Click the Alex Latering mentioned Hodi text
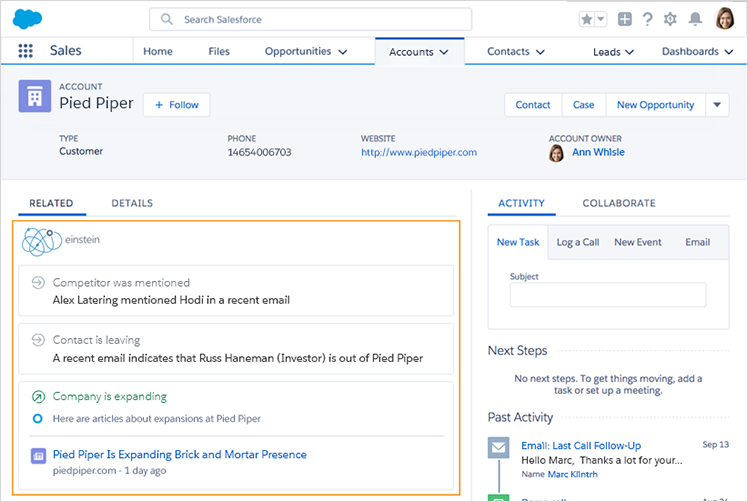748x502 pixels. click(171, 300)
